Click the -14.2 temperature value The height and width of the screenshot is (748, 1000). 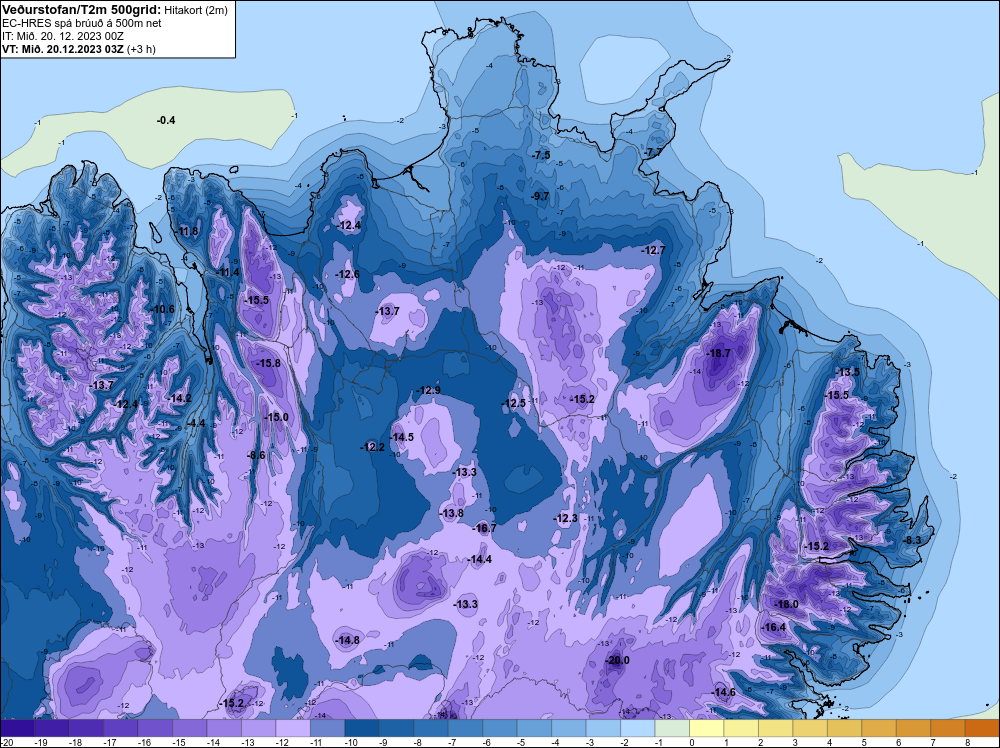[x=179, y=399]
